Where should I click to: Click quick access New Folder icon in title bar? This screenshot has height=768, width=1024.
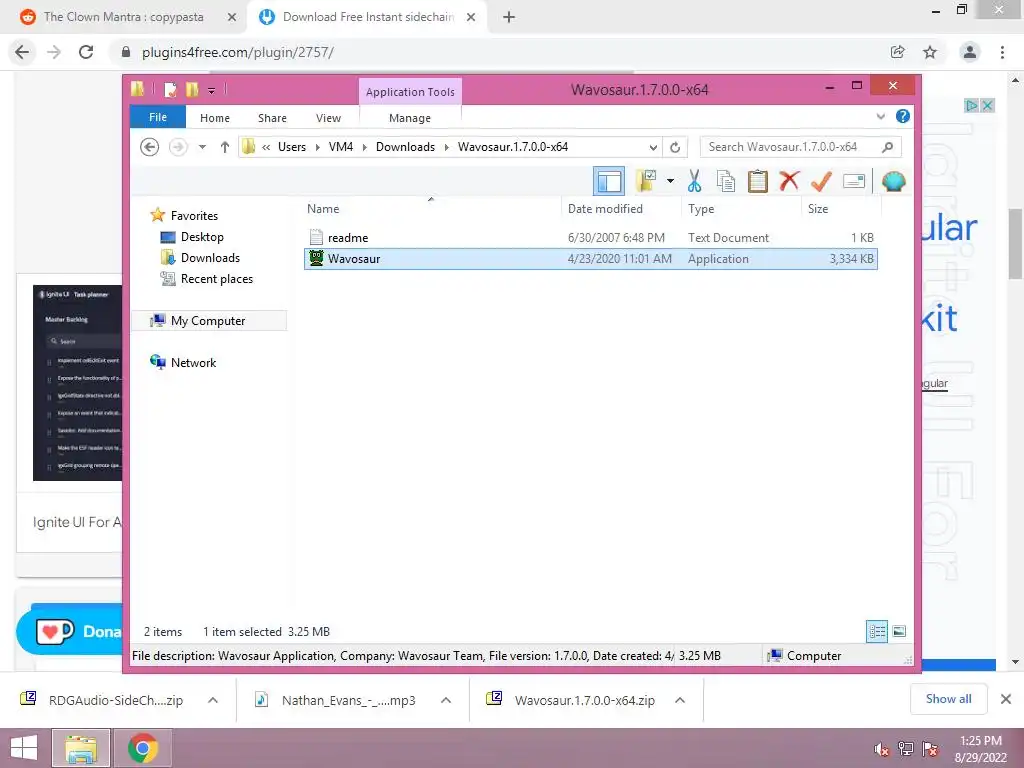coord(192,89)
